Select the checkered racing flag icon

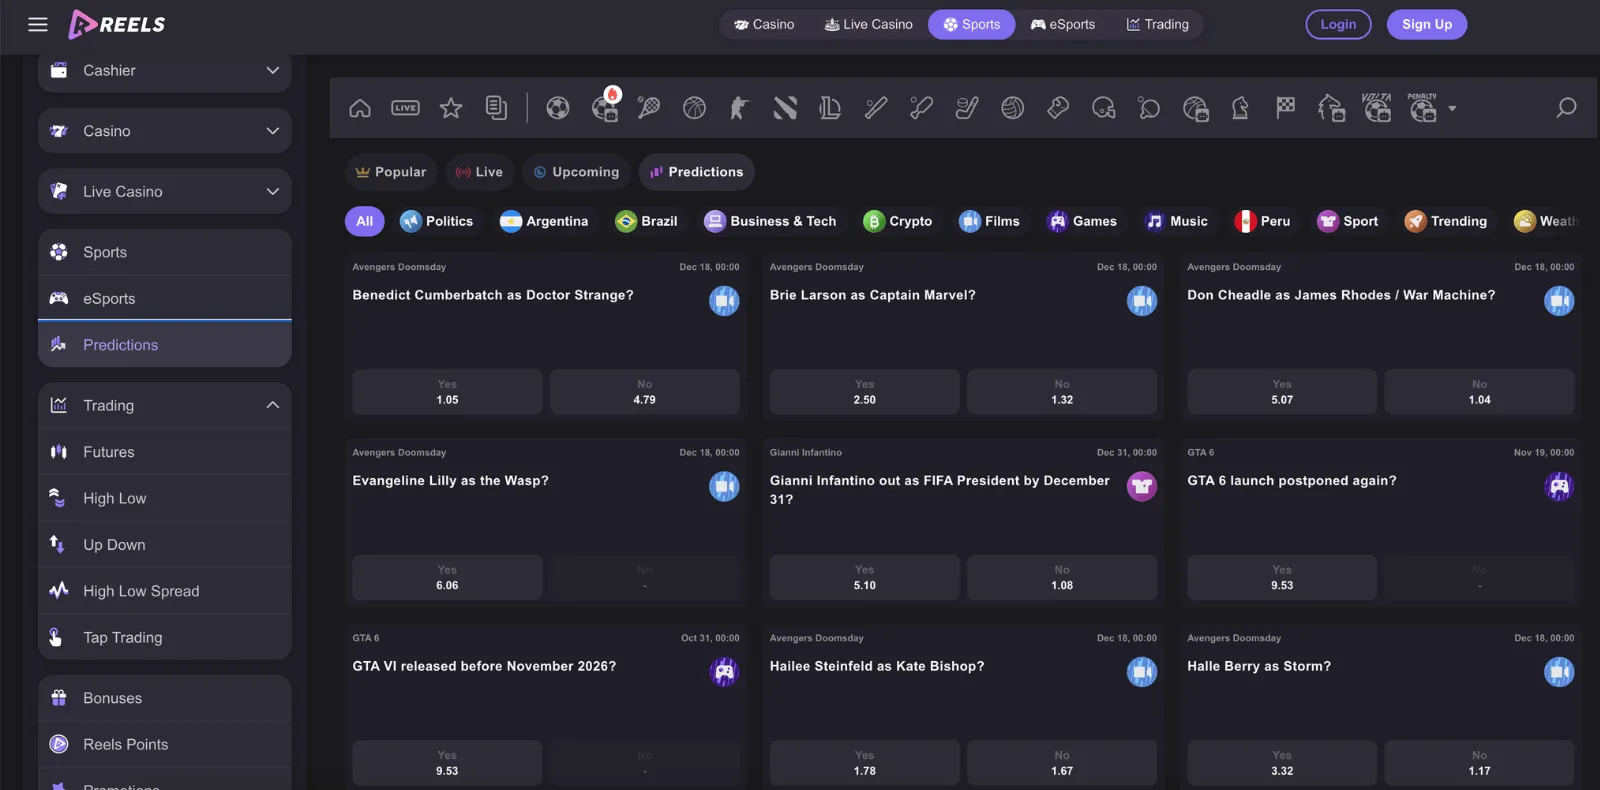coord(1285,107)
